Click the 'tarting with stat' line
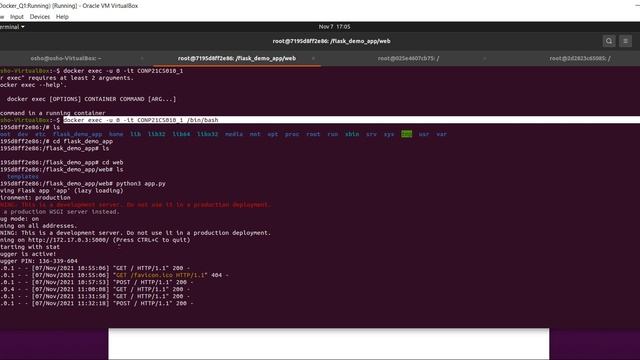 pyautogui.click(x=30, y=247)
